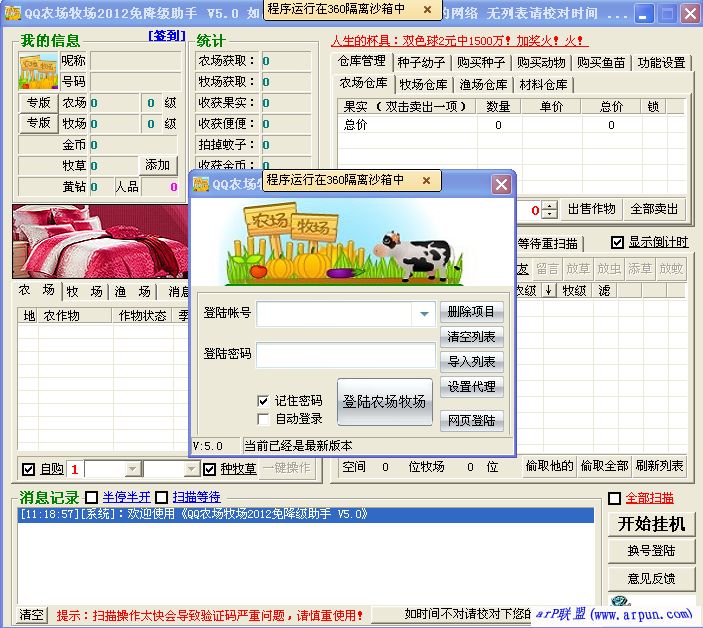Focus the 登陆密码 input field

[x=346, y=355]
